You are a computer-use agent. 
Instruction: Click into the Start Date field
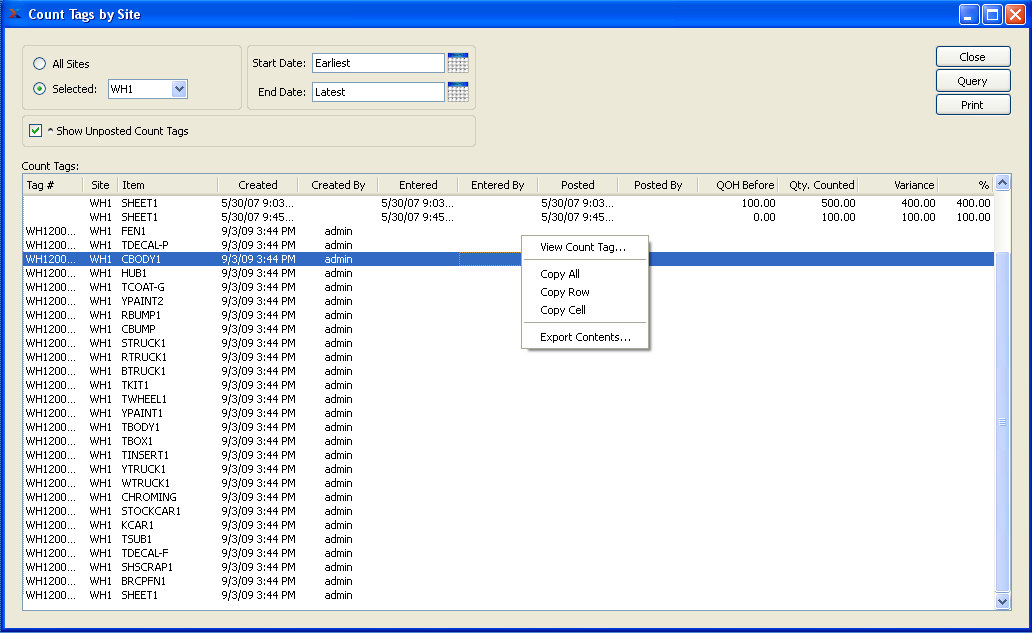[377, 63]
